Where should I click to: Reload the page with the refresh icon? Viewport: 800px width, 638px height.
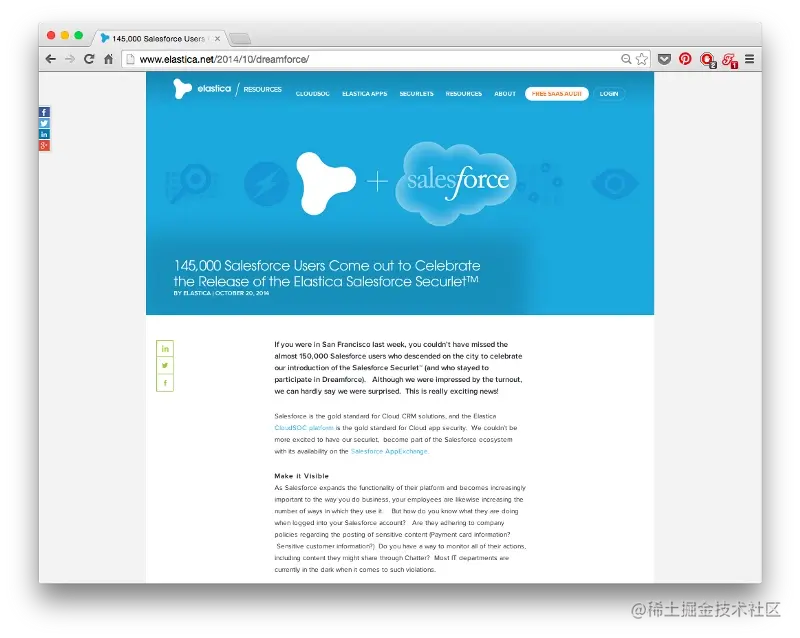(89, 59)
